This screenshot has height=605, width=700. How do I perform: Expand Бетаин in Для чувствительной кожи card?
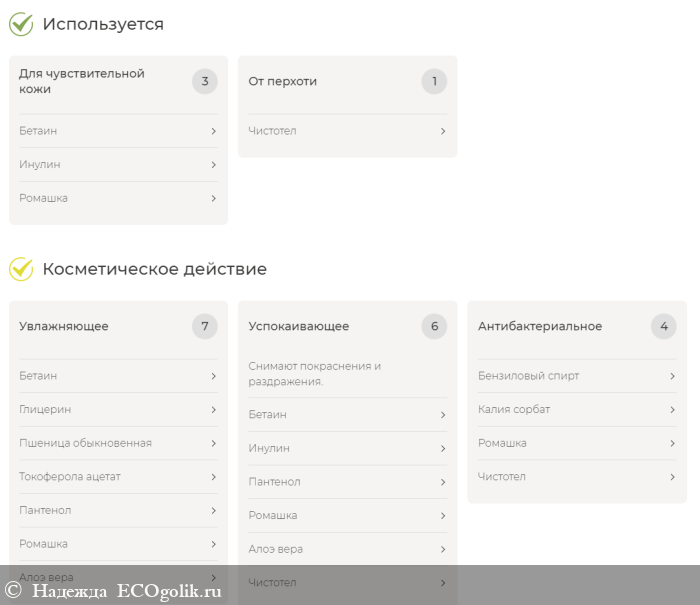[x=118, y=131]
